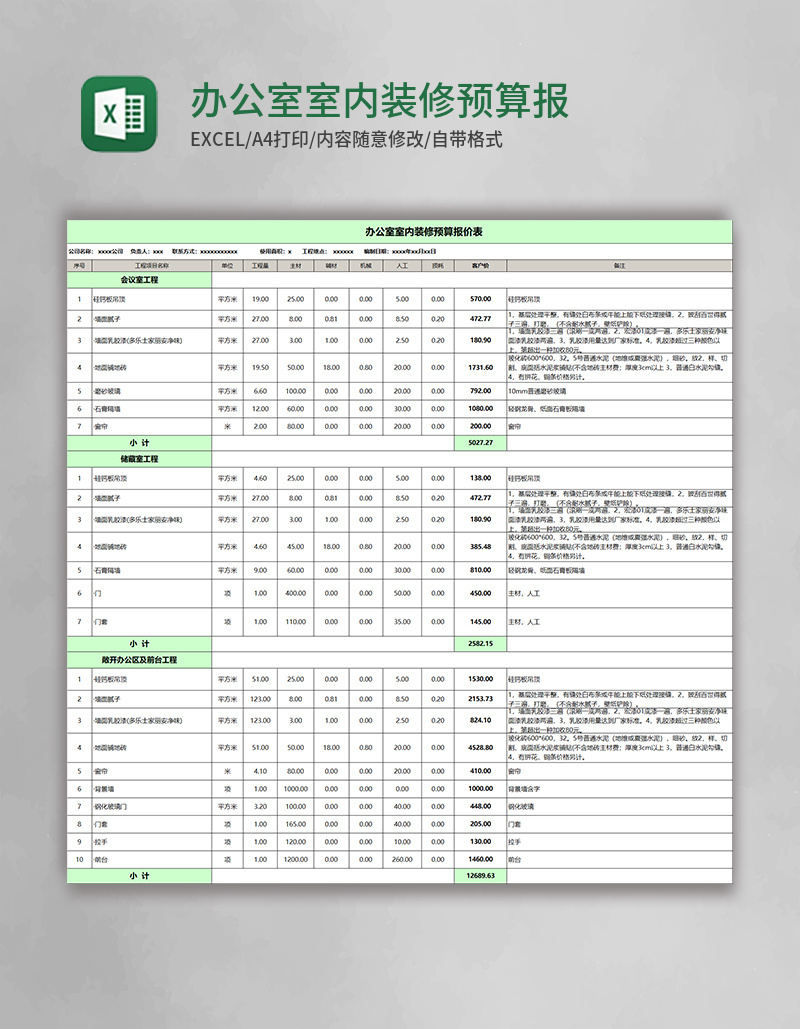
Task: Select the 小计 total 12689.63 cell
Action: pos(481,874)
